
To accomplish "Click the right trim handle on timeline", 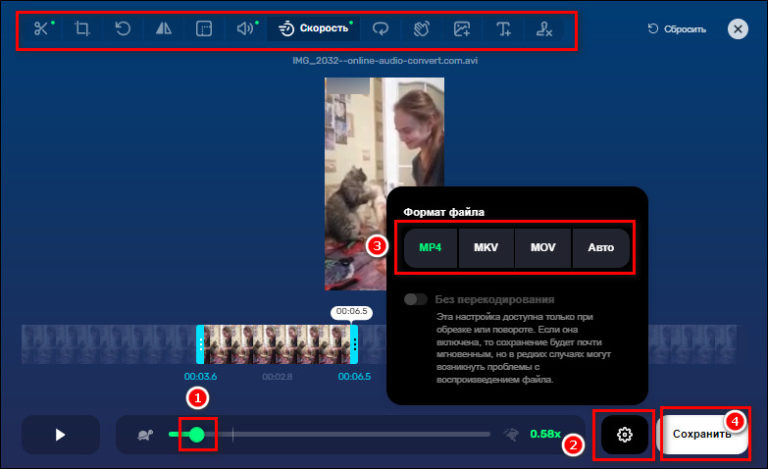I will tap(354, 344).
